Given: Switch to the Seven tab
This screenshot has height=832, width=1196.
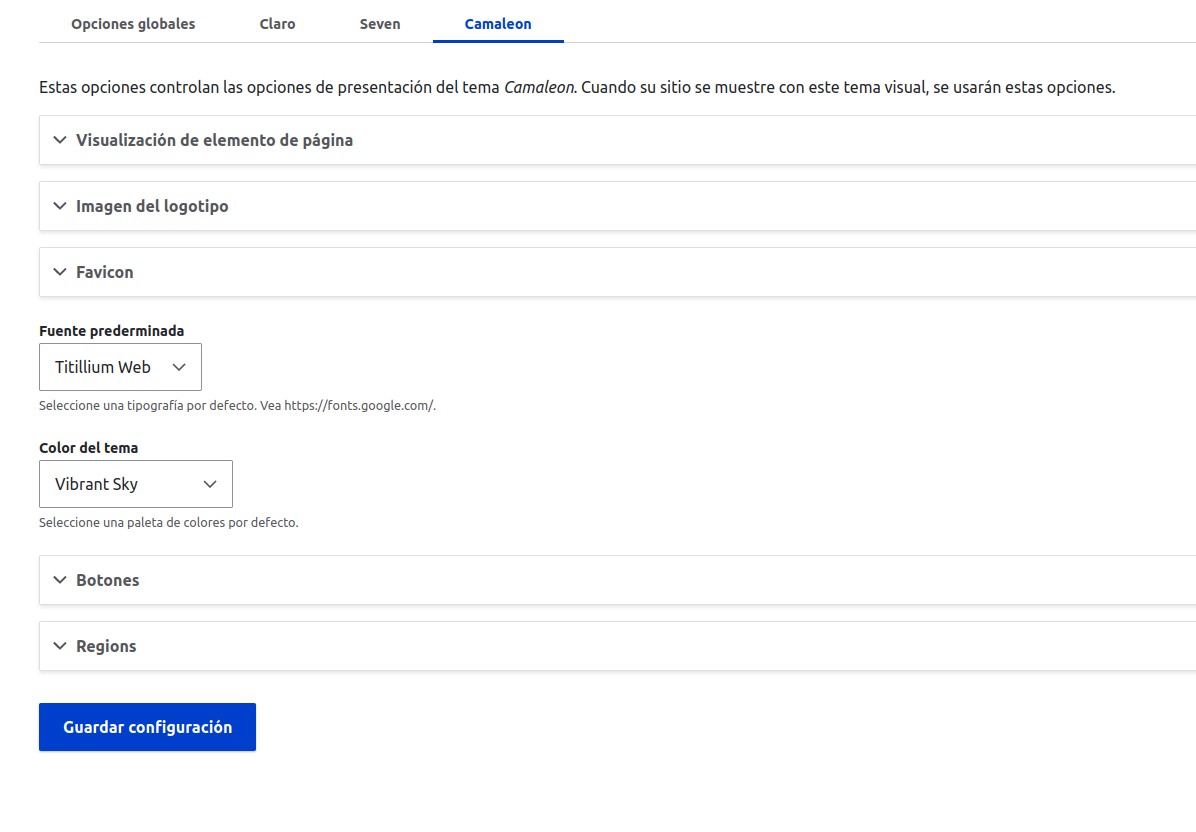Looking at the screenshot, I should coord(379,23).
